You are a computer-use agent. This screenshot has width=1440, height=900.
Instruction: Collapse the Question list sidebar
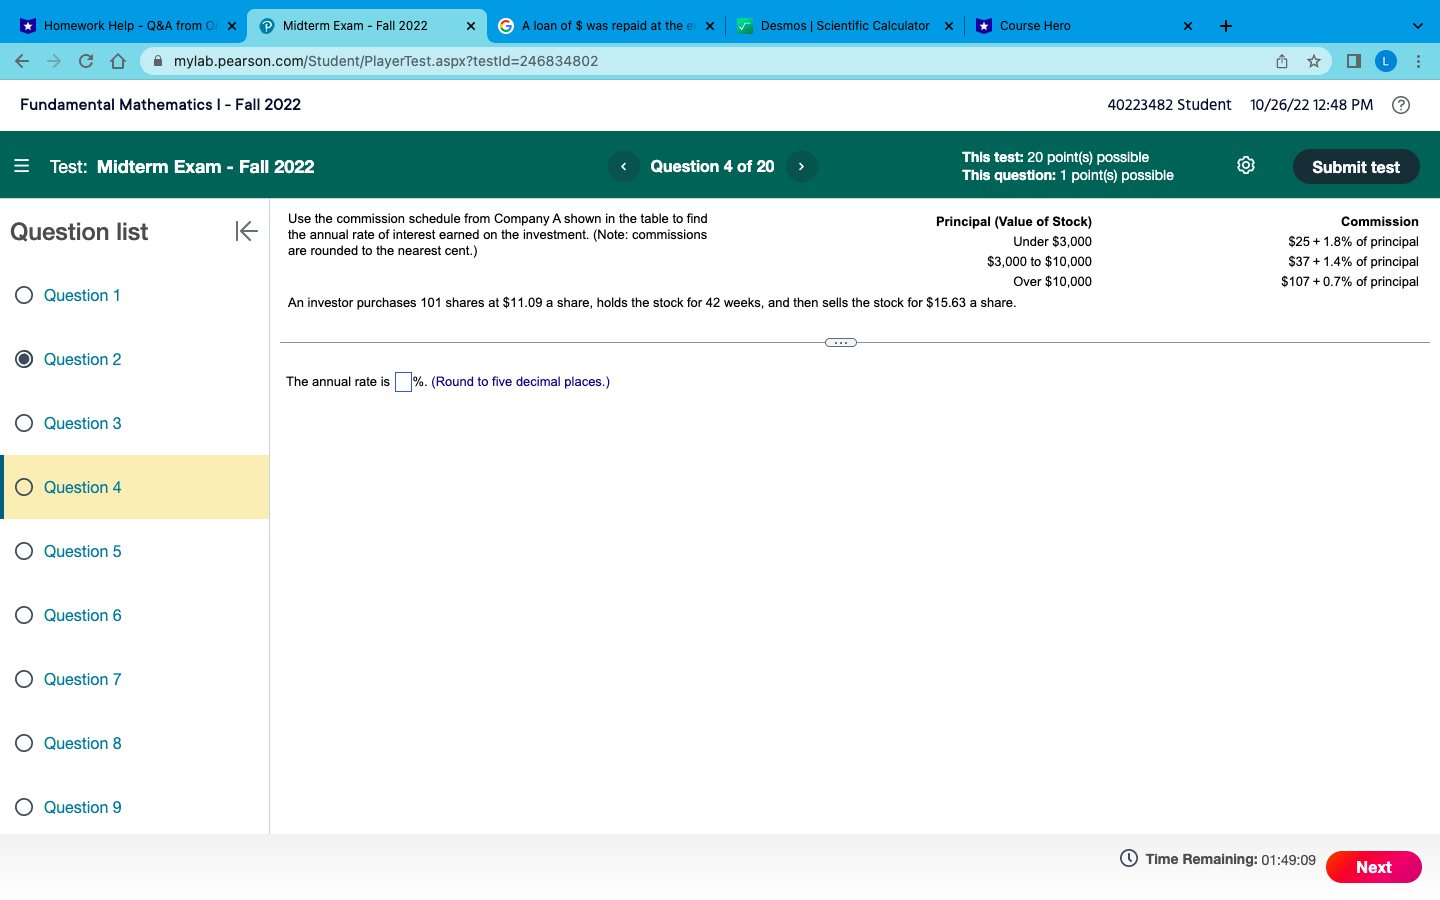[x=246, y=231]
